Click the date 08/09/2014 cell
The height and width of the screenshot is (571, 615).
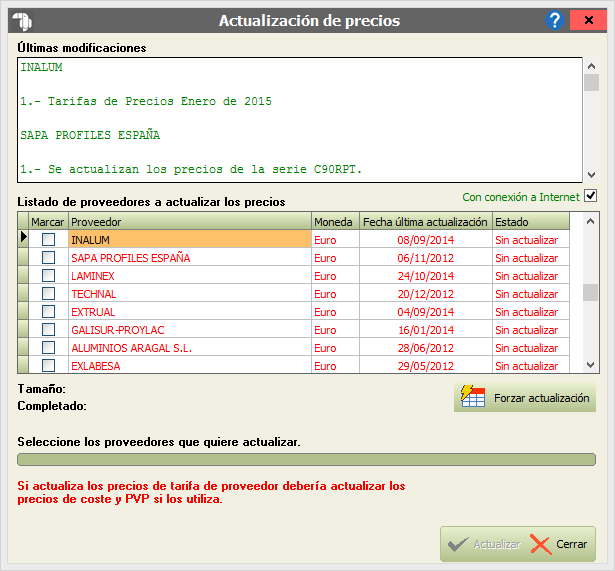pos(426,240)
